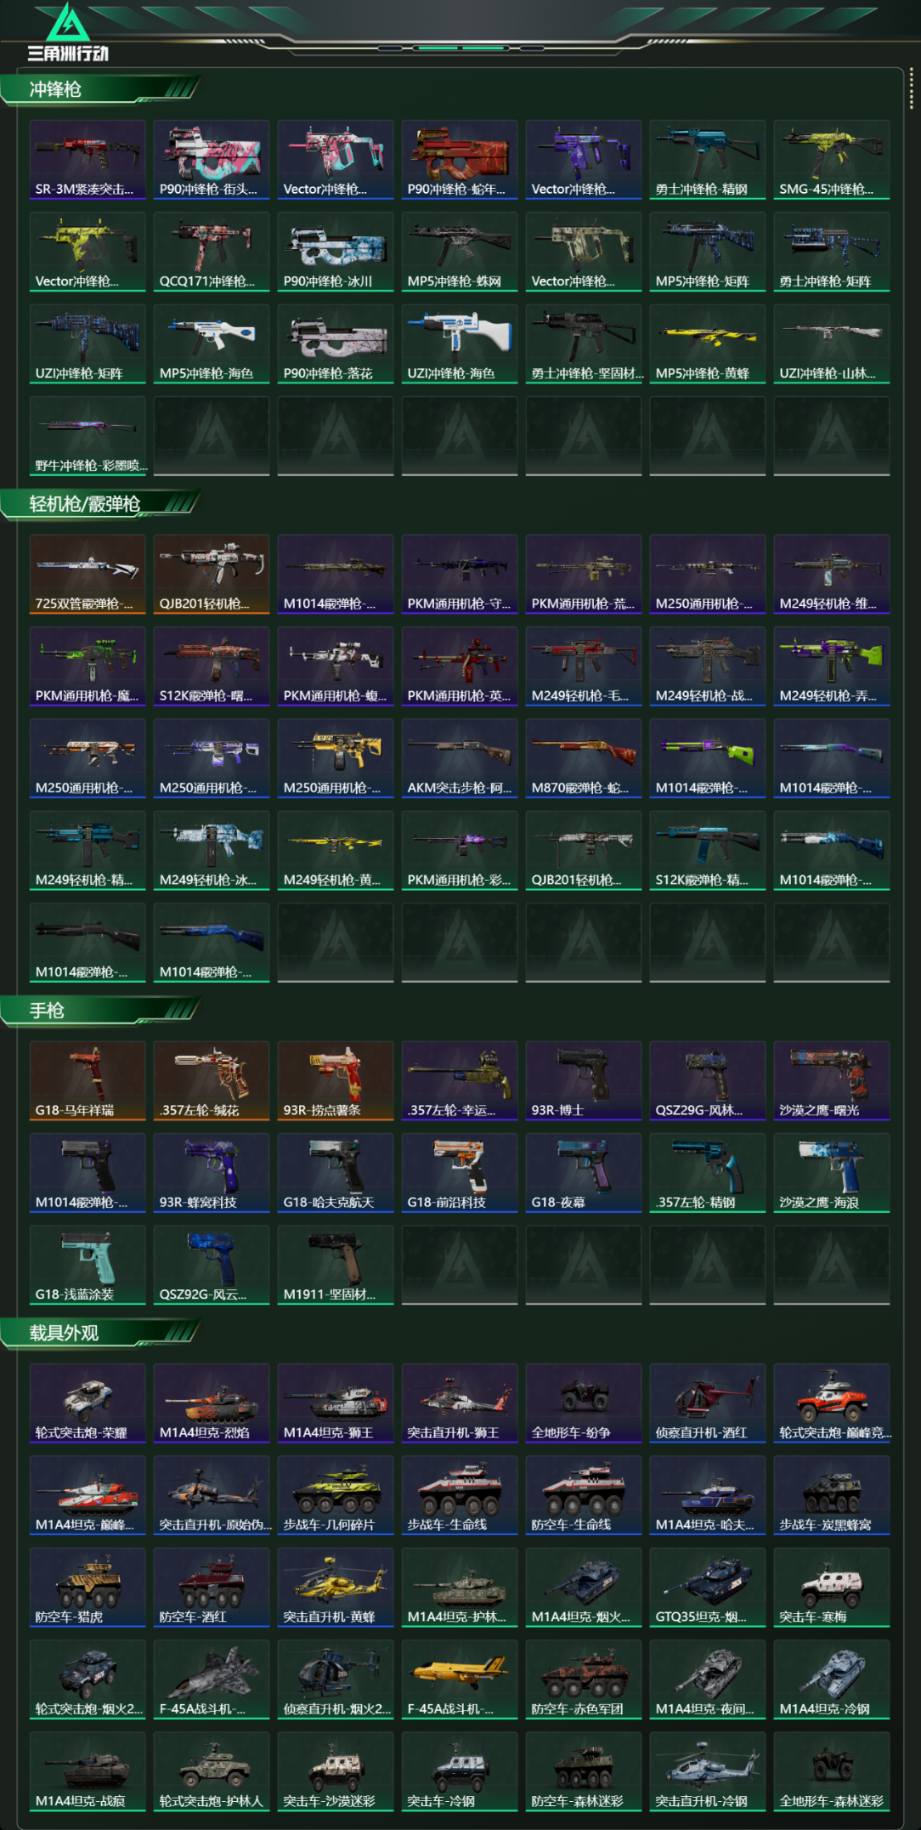The height and width of the screenshot is (1830, 921).
Task: Select the 725双管霰弹枪 skin
Action: [x=87, y=574]
